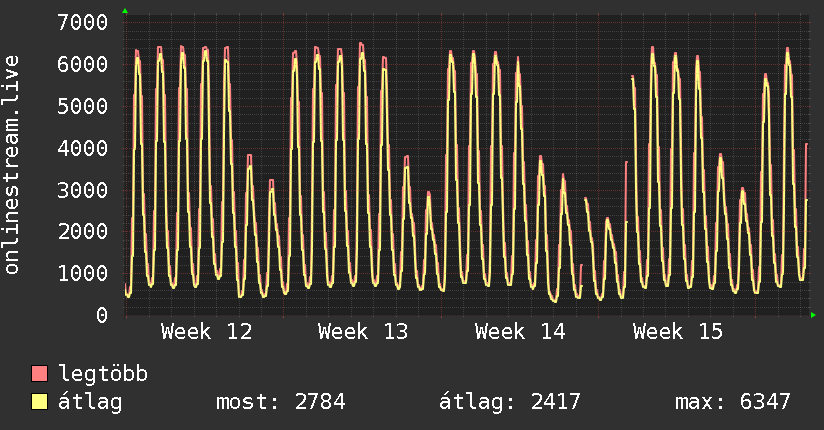824x430 pixels.
Task: Click the yellow átlag legend swatch
Action: [x=39, y=402]
